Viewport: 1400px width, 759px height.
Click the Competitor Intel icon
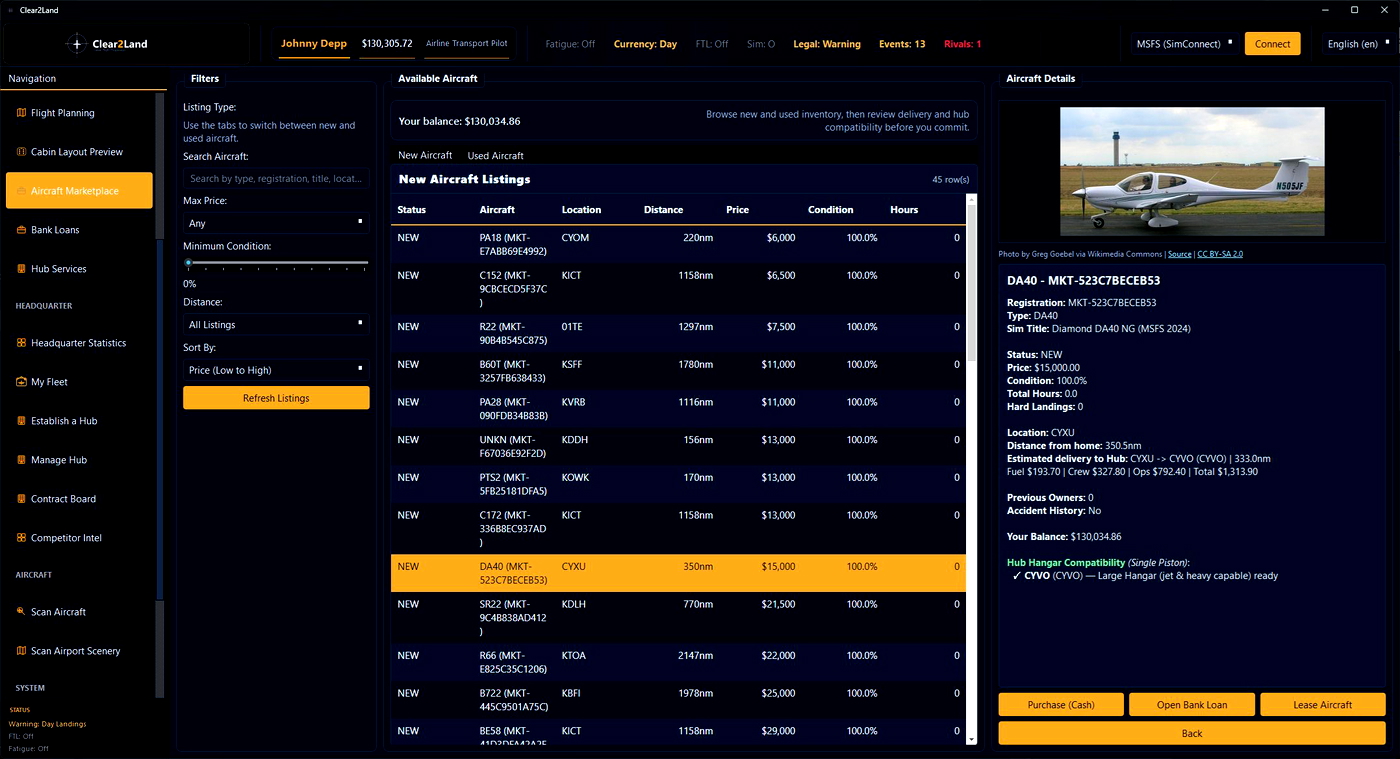(x=22, y=538)
